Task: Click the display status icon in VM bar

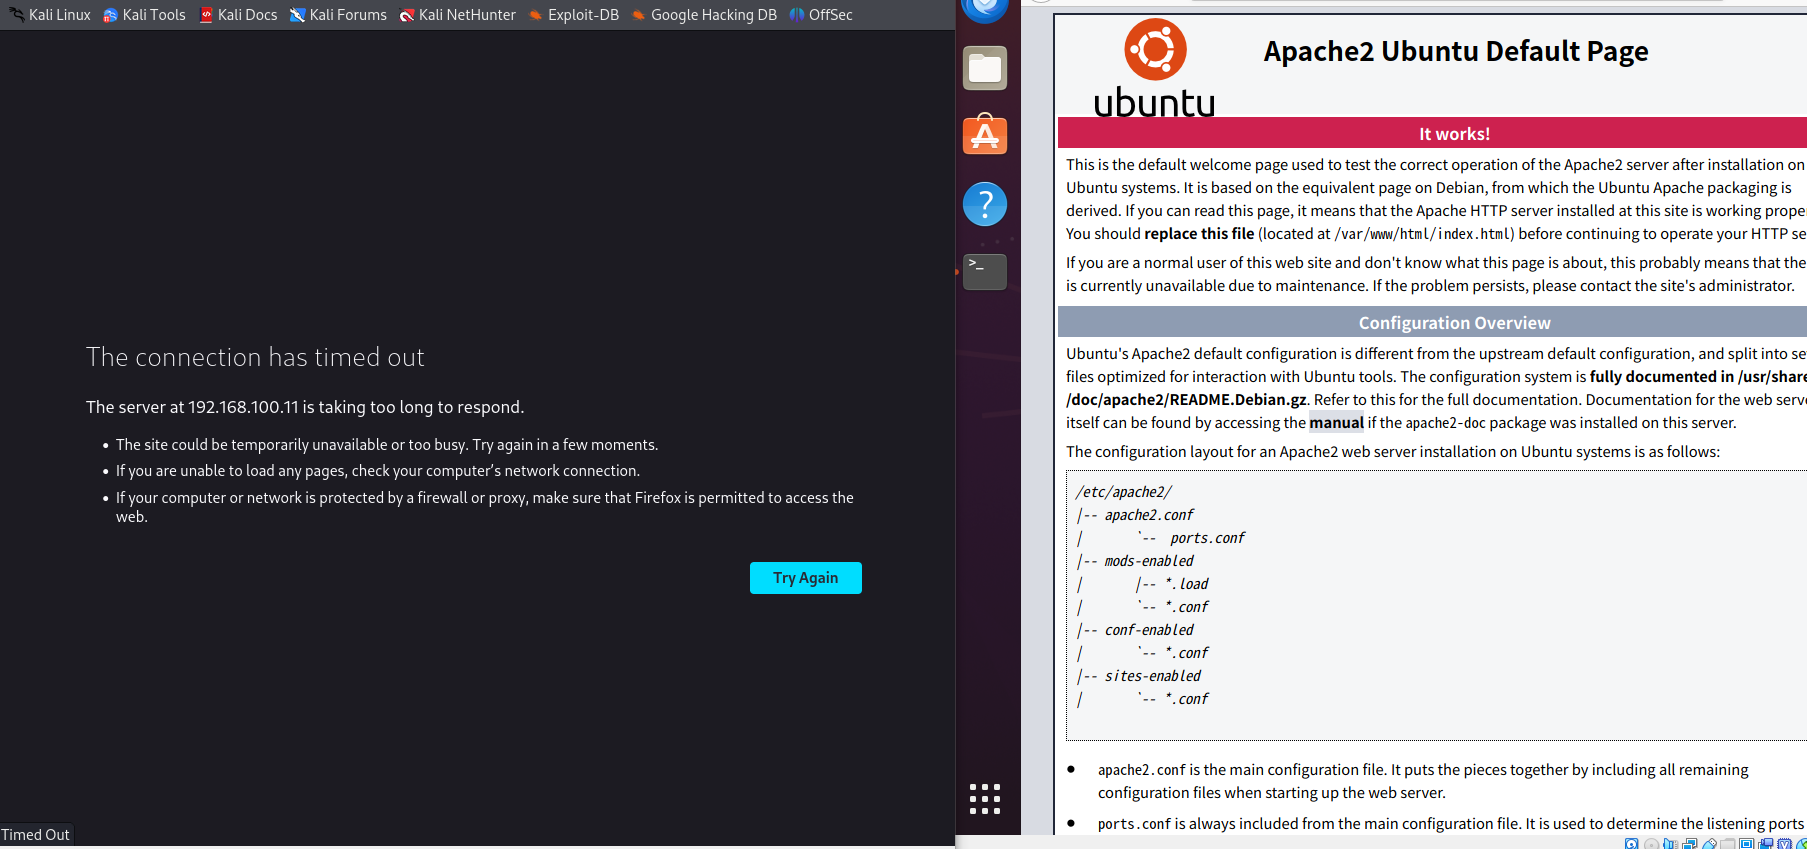Action: [1746, 844]
